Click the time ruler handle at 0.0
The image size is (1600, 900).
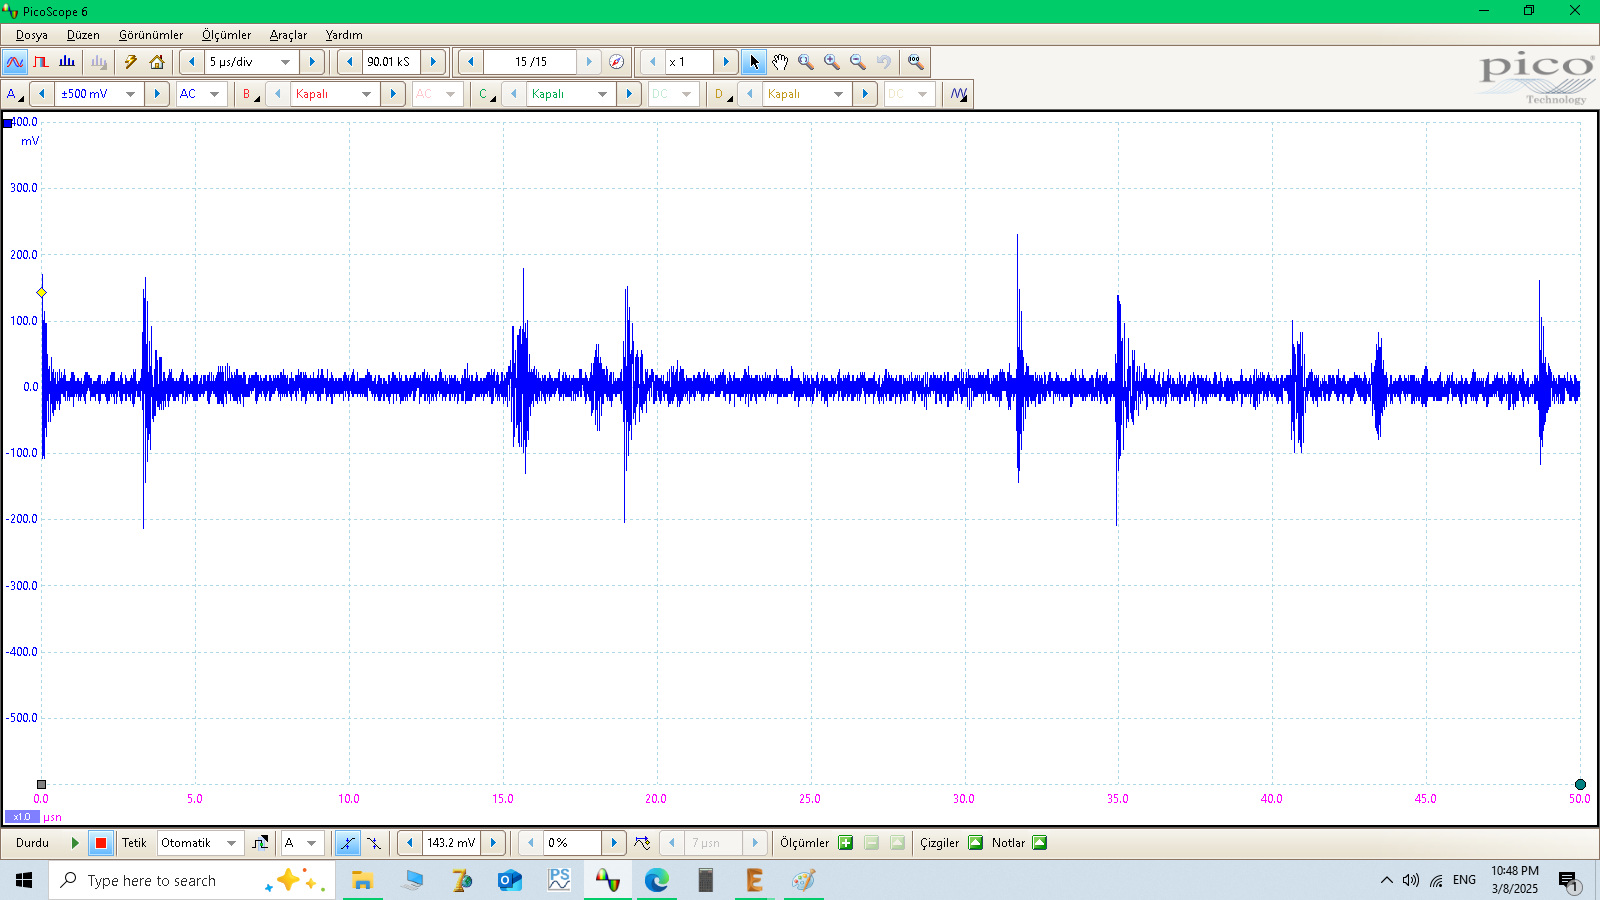click(x=41, y=785)
